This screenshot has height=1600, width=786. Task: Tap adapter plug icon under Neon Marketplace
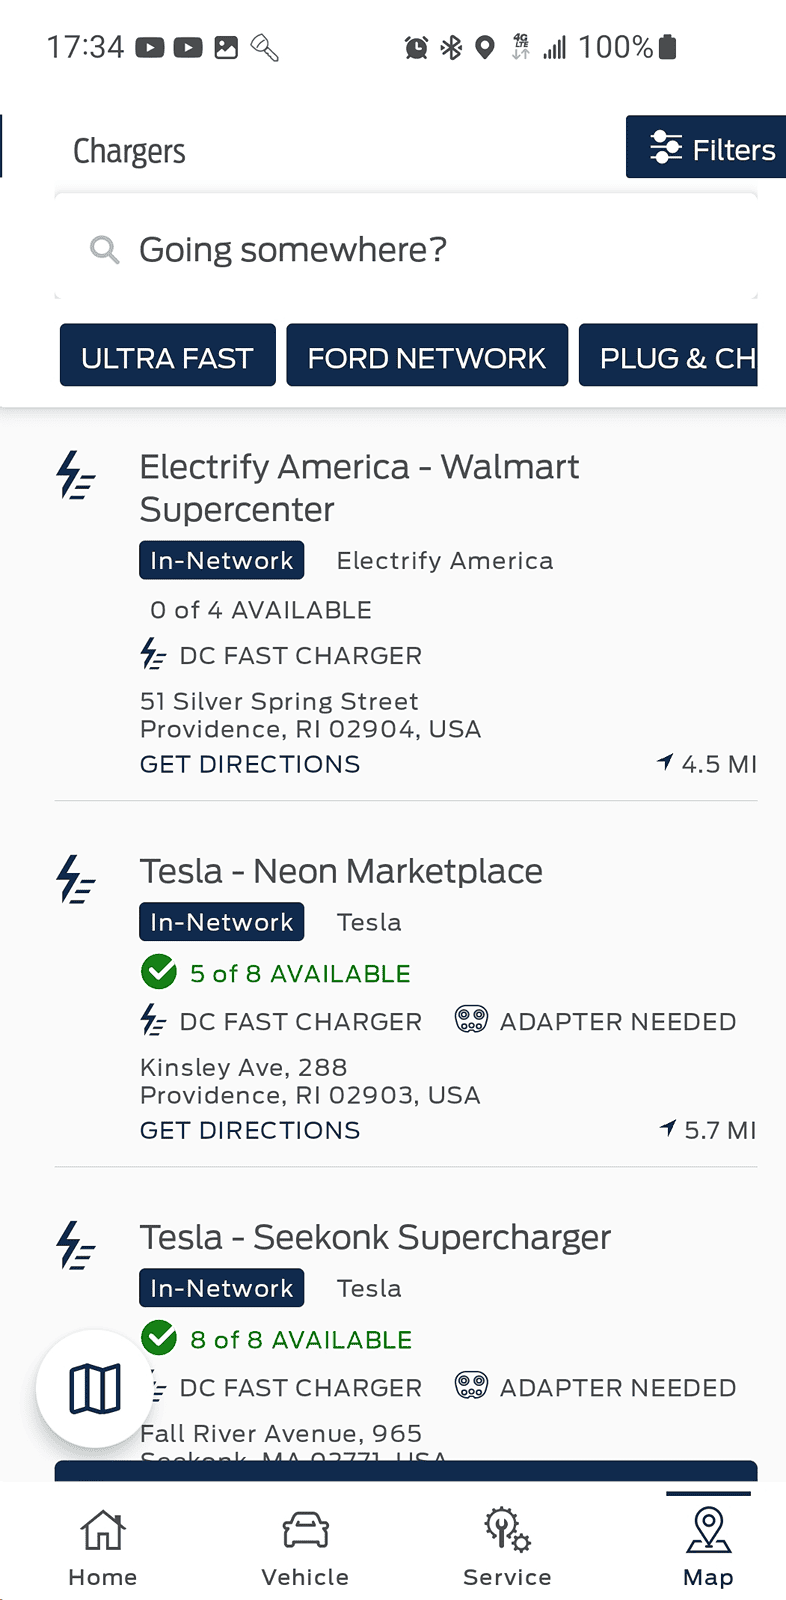coord(471,1020)
